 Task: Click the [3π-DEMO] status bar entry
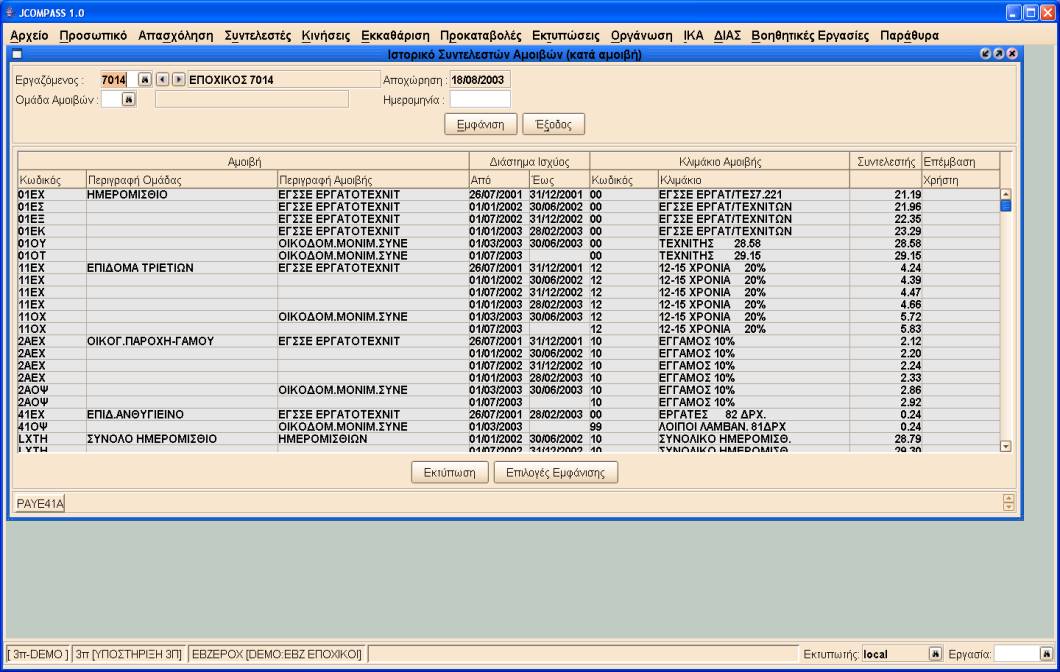point(38,654)
